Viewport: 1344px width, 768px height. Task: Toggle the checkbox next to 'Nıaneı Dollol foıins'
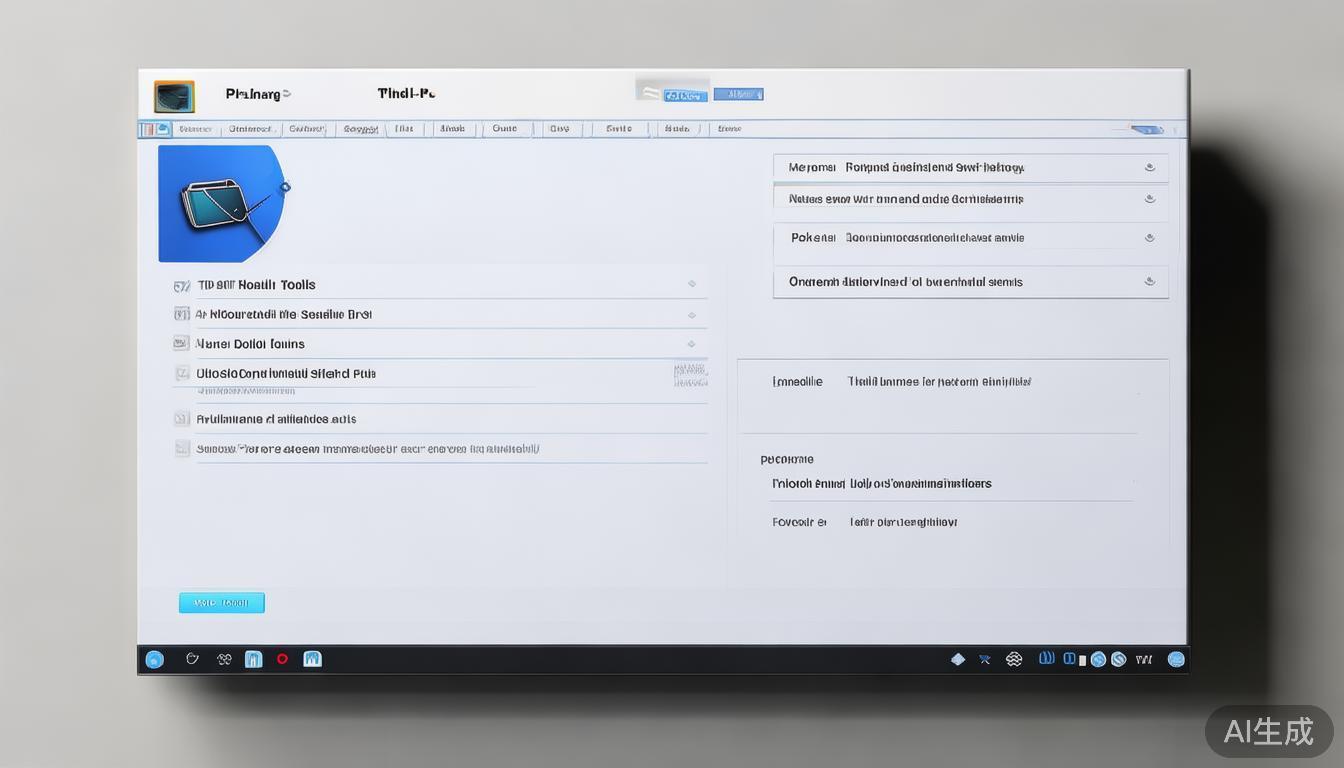pyautogui.click(x=181, y=343)
